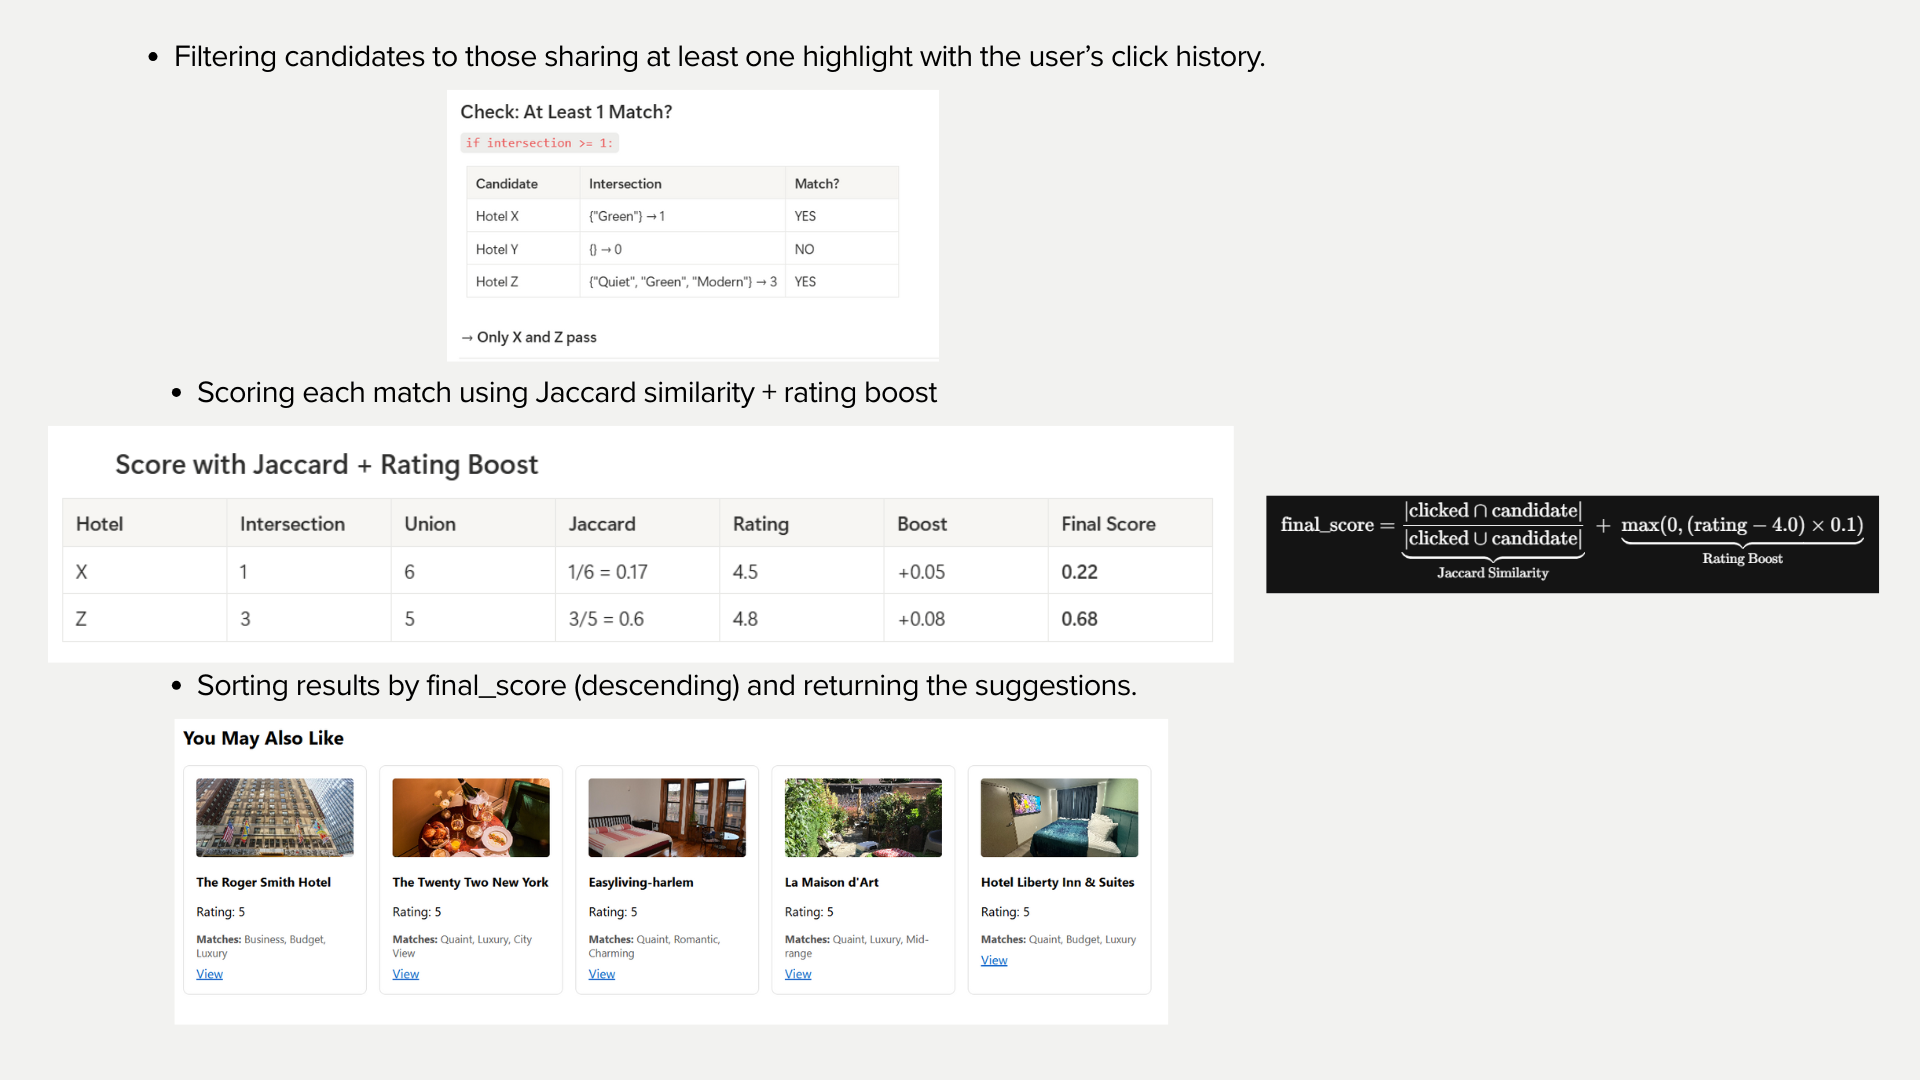The image size is (1920, 1080).
Task: Click View link under Easyliving-harlem
Action: coord(601,974)
